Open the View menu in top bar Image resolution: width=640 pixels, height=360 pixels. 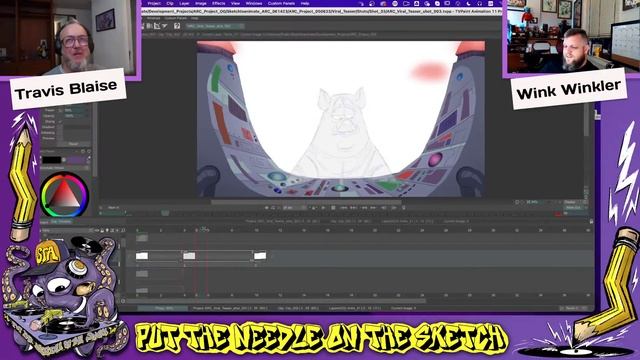pyautogui.click(x=236, y=3)
